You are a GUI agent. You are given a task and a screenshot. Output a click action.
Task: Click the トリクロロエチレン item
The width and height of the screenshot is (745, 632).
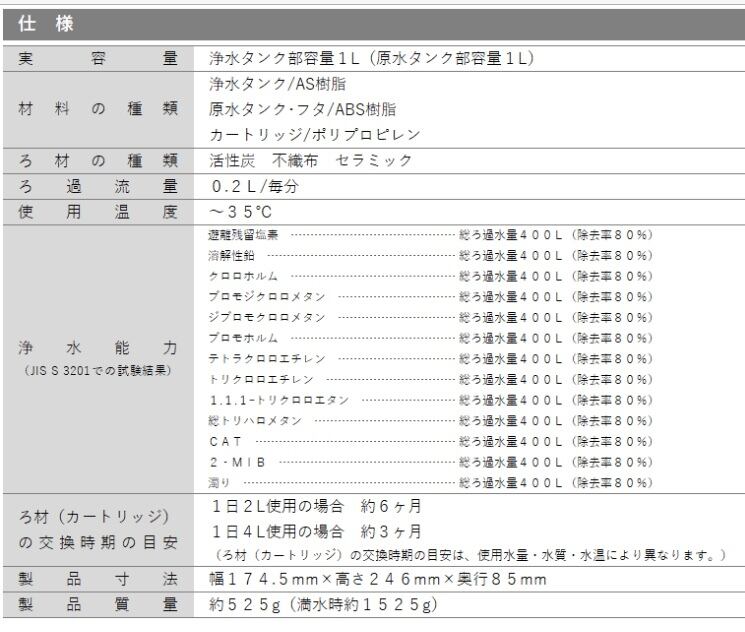(261, 380)
